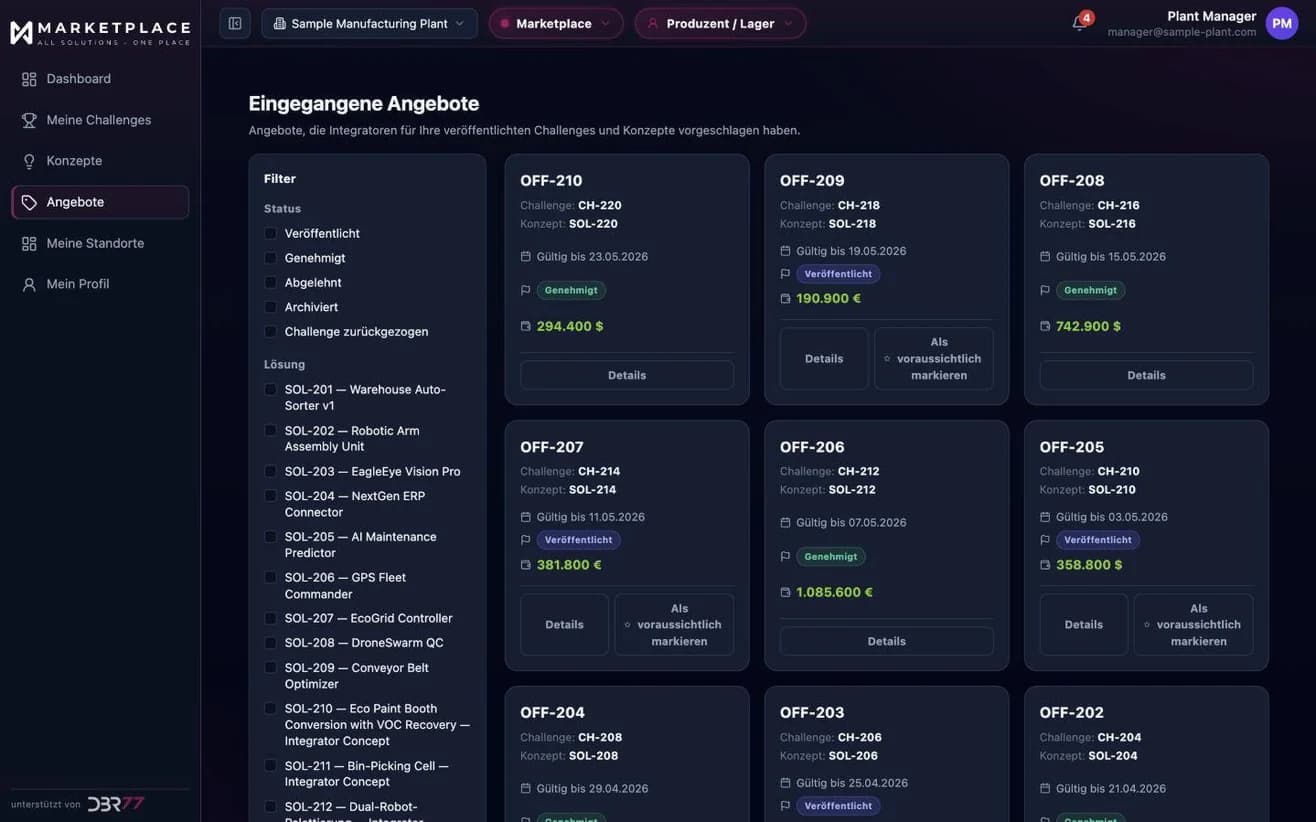Open Mein Profil page
The height and width of the screenshot is (822, 1316).
pyautogui.click(x=100, y=284)
